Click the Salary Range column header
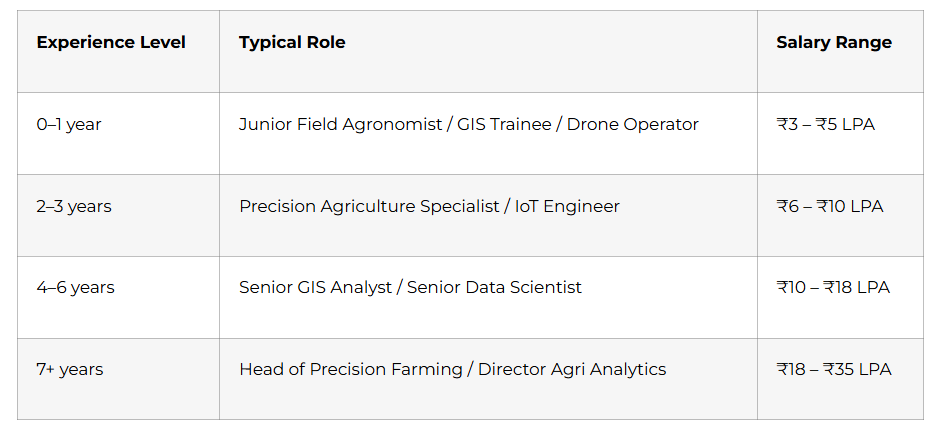This screenshot has width=942, height=432. click(x=834, y=43)
